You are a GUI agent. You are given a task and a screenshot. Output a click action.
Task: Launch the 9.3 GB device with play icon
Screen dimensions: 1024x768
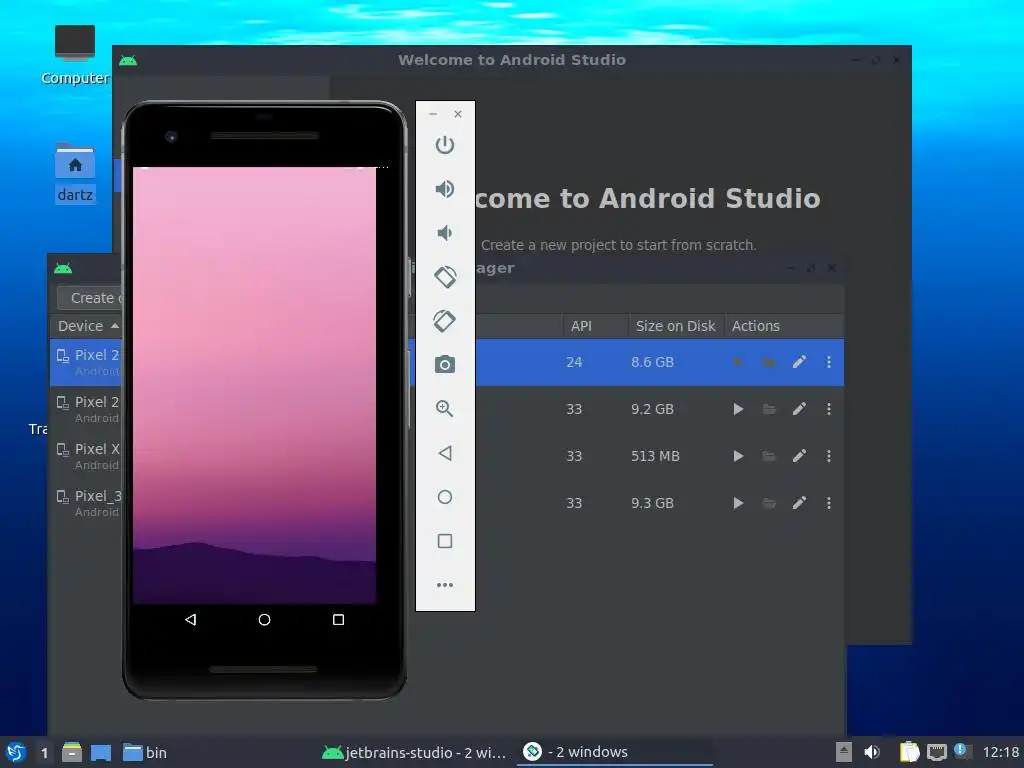point(738,503)
